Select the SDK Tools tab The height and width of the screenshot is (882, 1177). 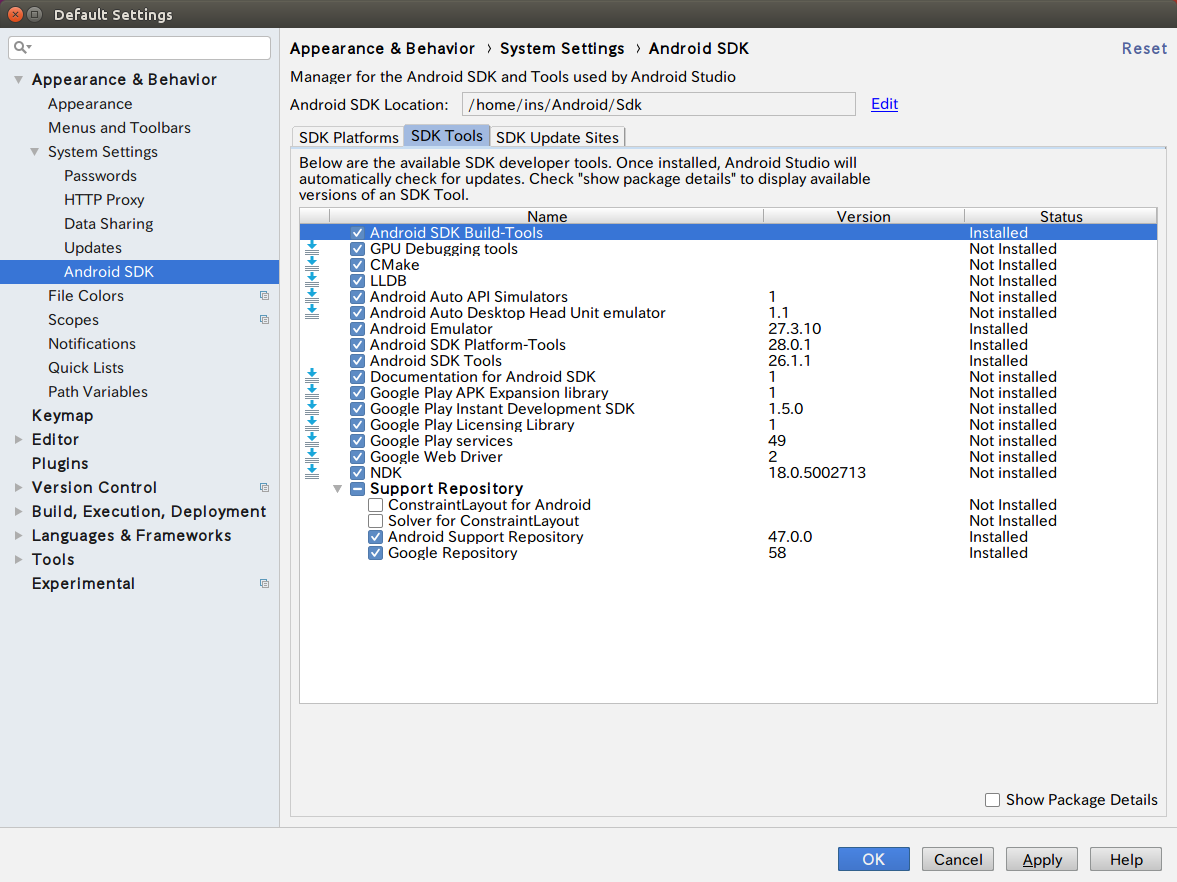pyautogui.click(x=447, y=136)
